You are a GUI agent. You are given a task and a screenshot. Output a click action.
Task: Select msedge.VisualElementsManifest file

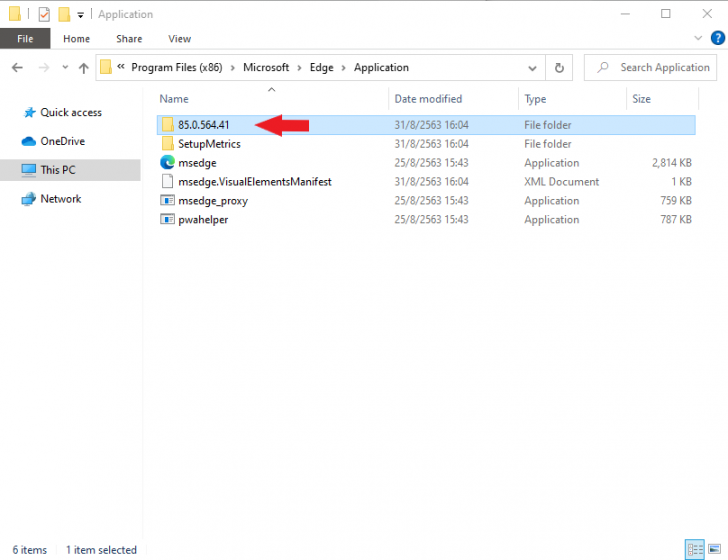pyautogui.click(x=426, y=182)
